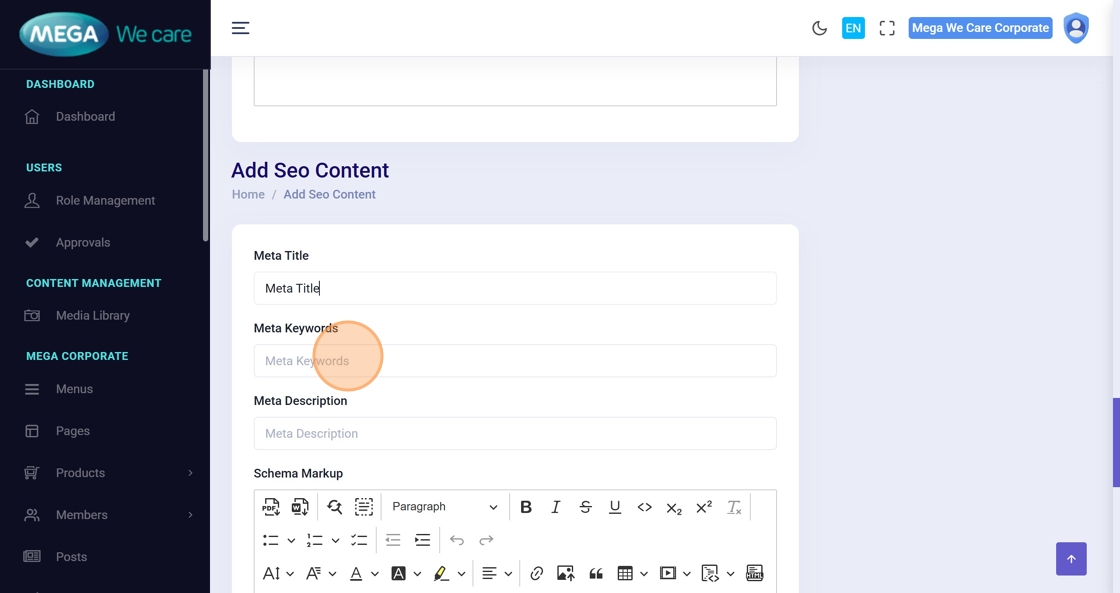Click the block quote icon

[596, 574]
